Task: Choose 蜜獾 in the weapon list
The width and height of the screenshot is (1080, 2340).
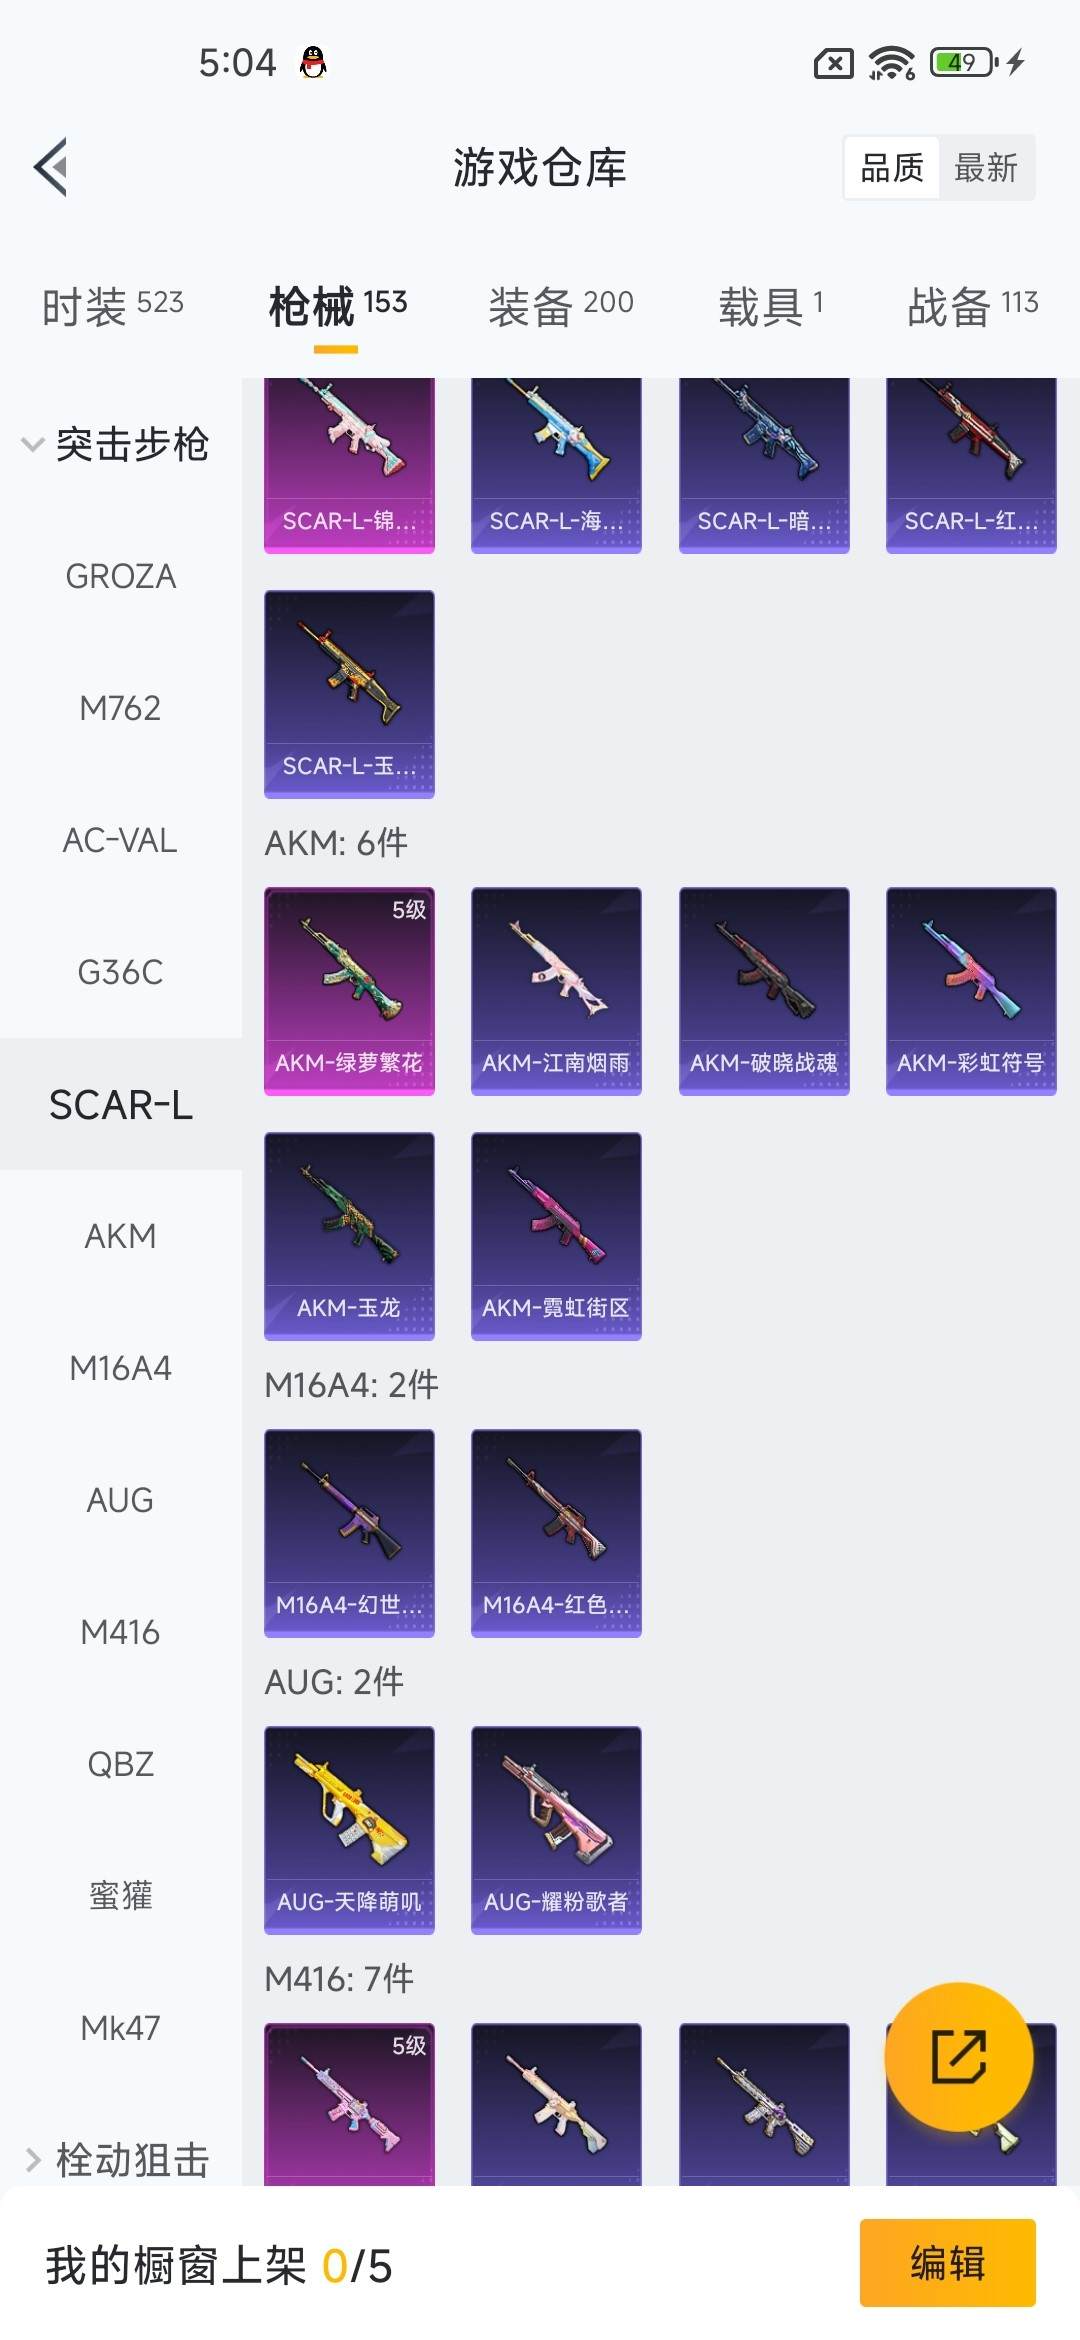Action: coord(121,1896)
